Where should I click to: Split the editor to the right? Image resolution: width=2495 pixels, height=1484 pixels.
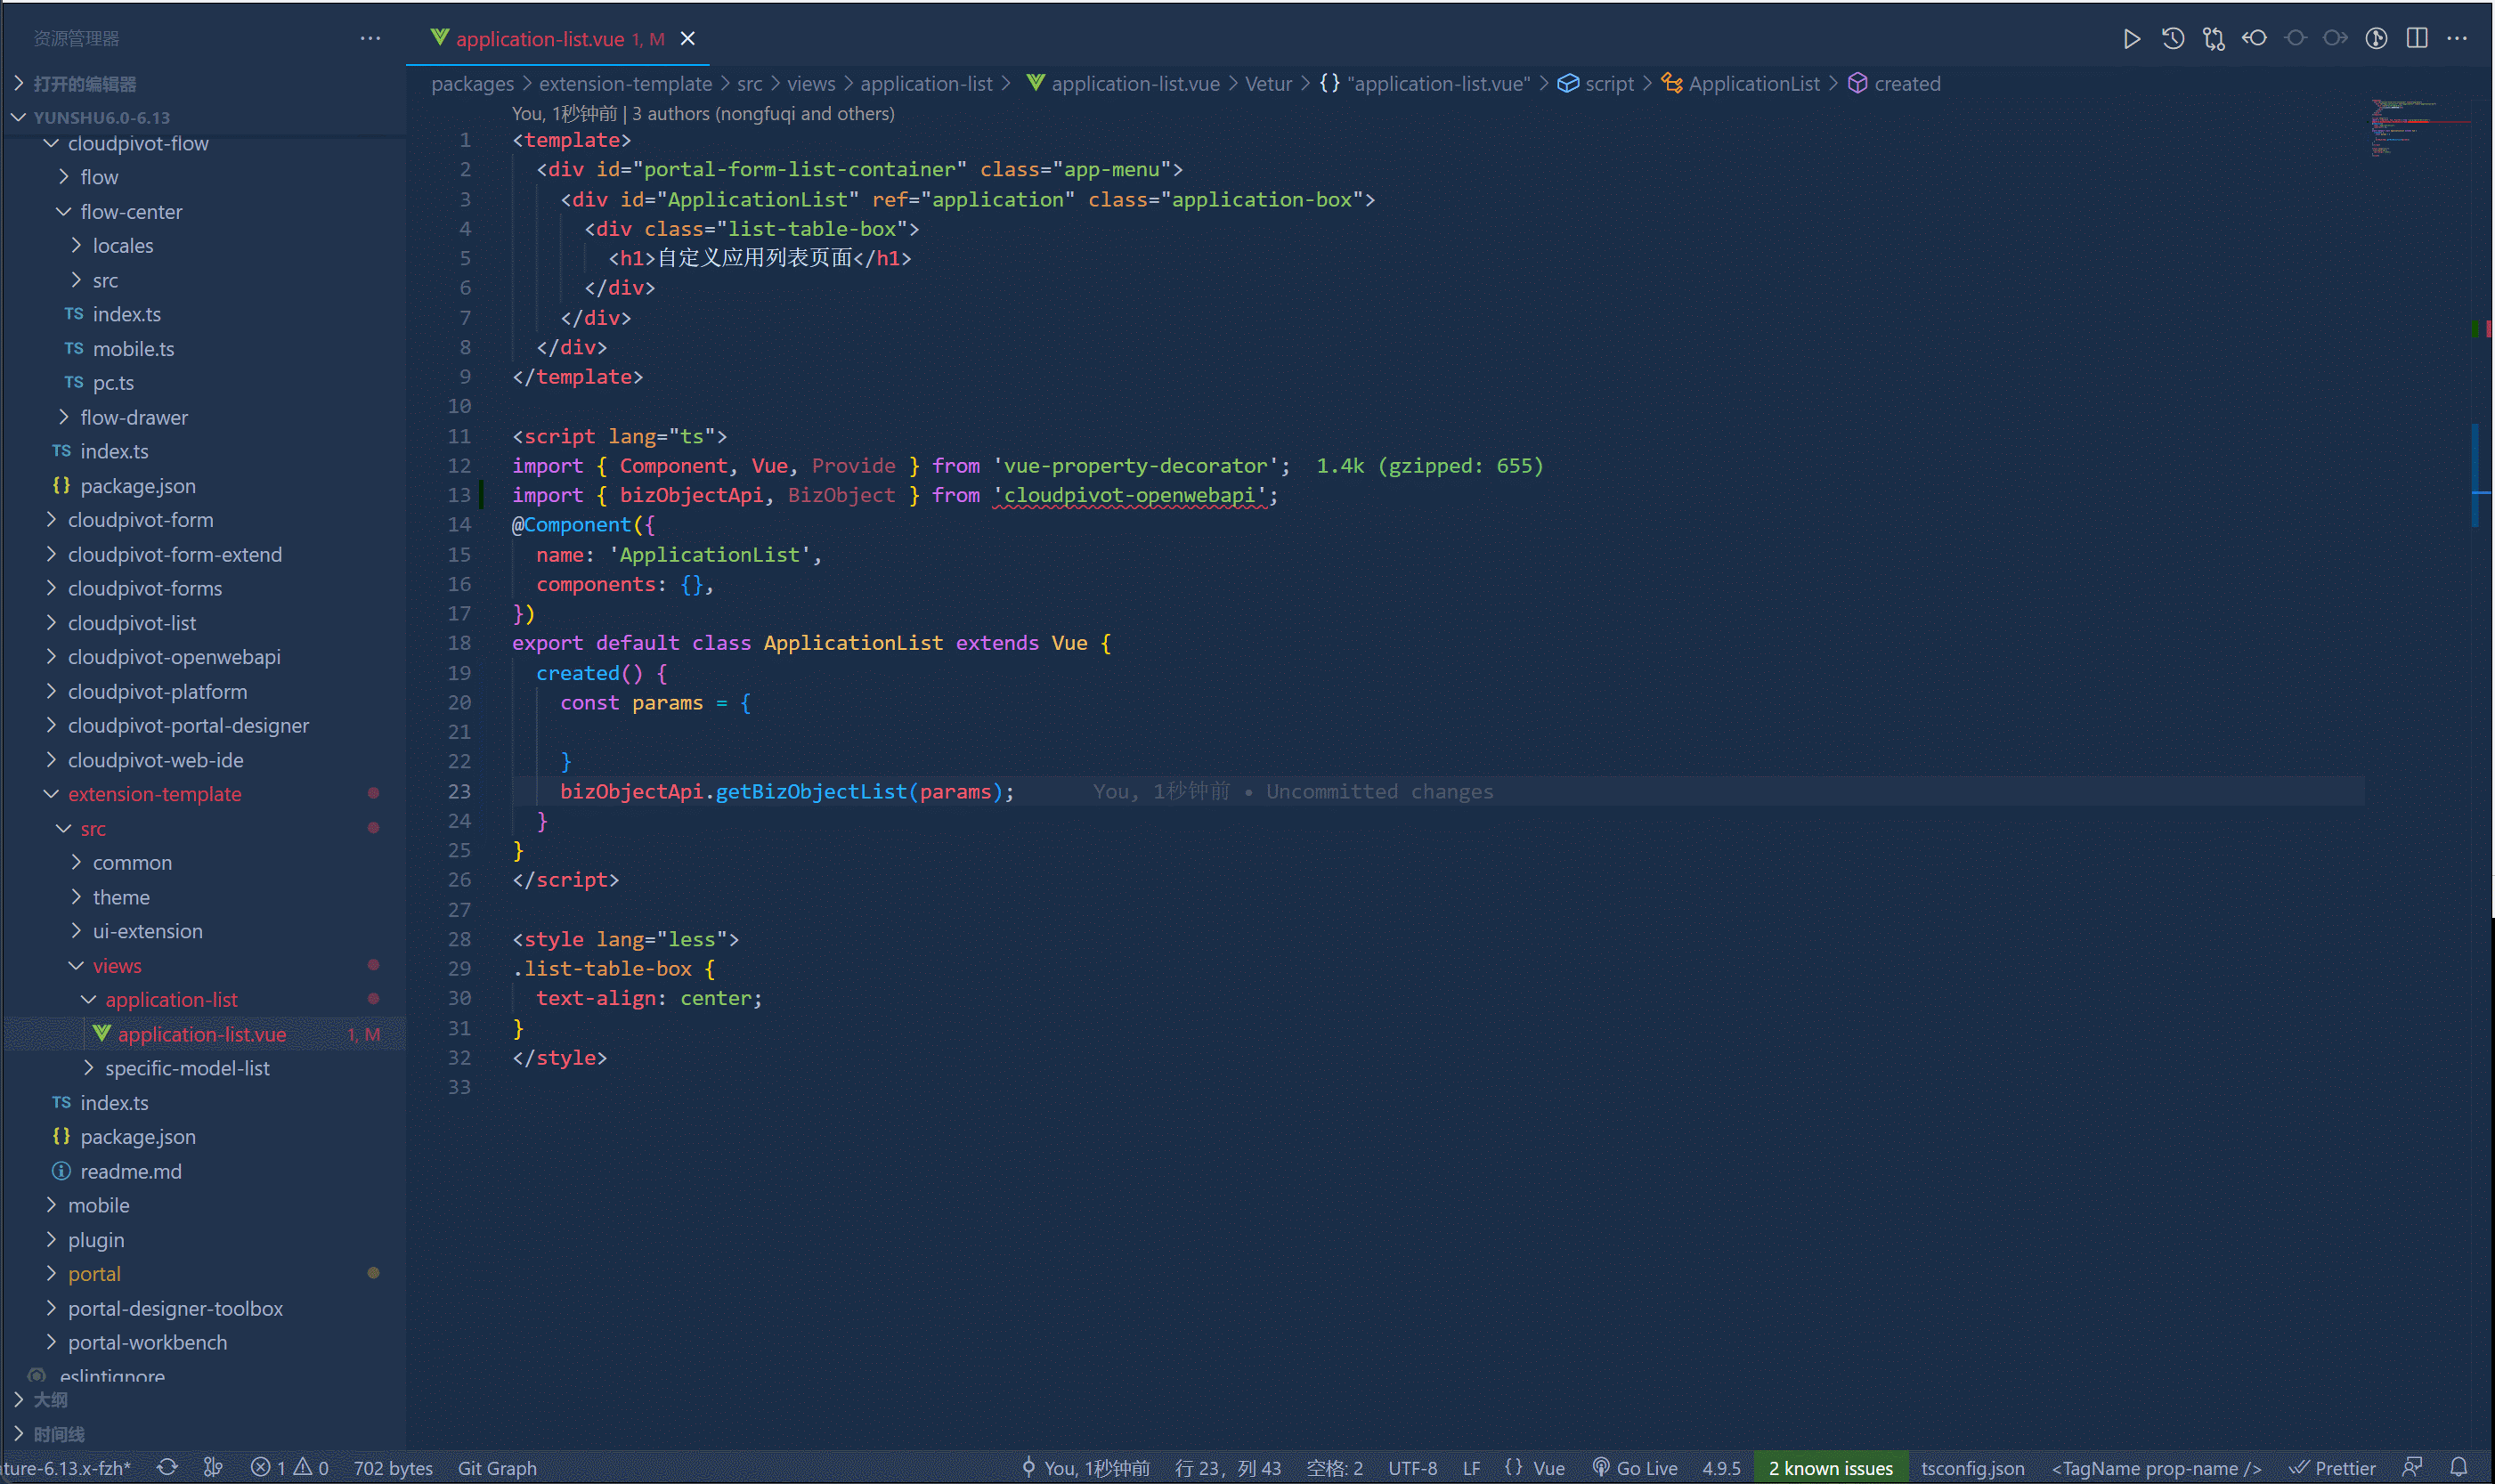[x=2417, y=39]
